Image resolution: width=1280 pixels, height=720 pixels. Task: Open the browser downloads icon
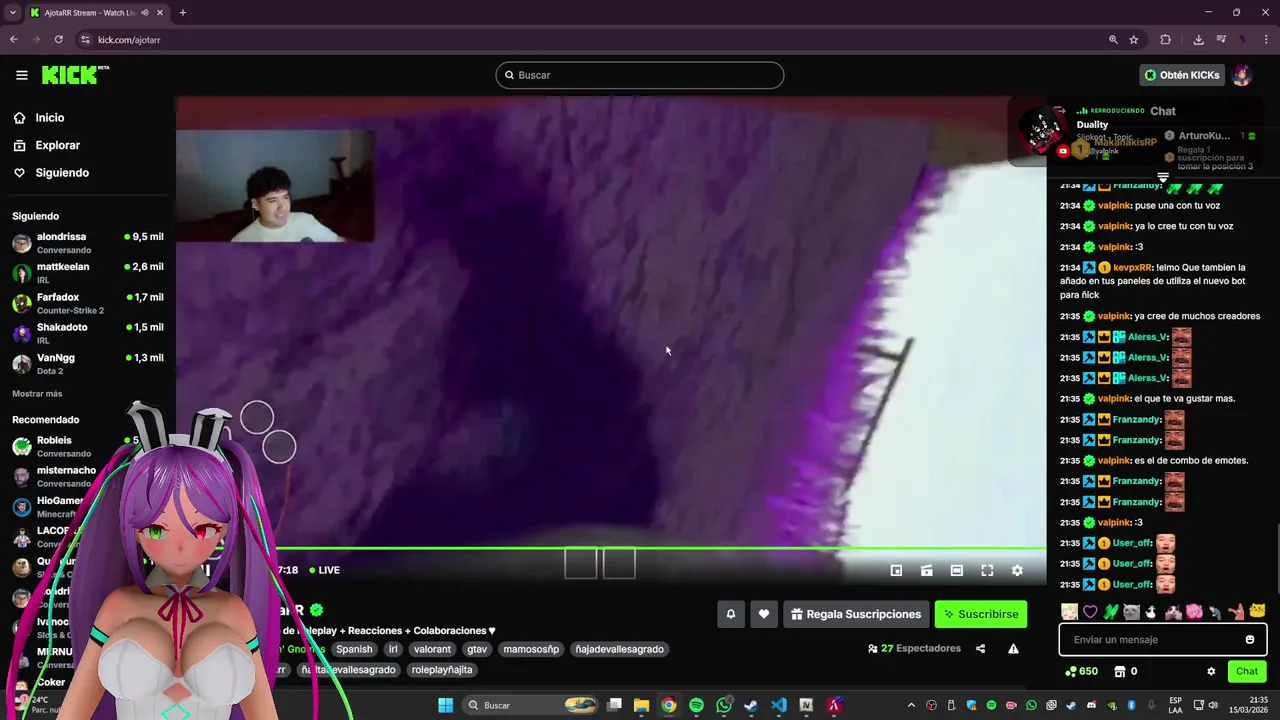pyautogui.click(x=1198, y=39)
